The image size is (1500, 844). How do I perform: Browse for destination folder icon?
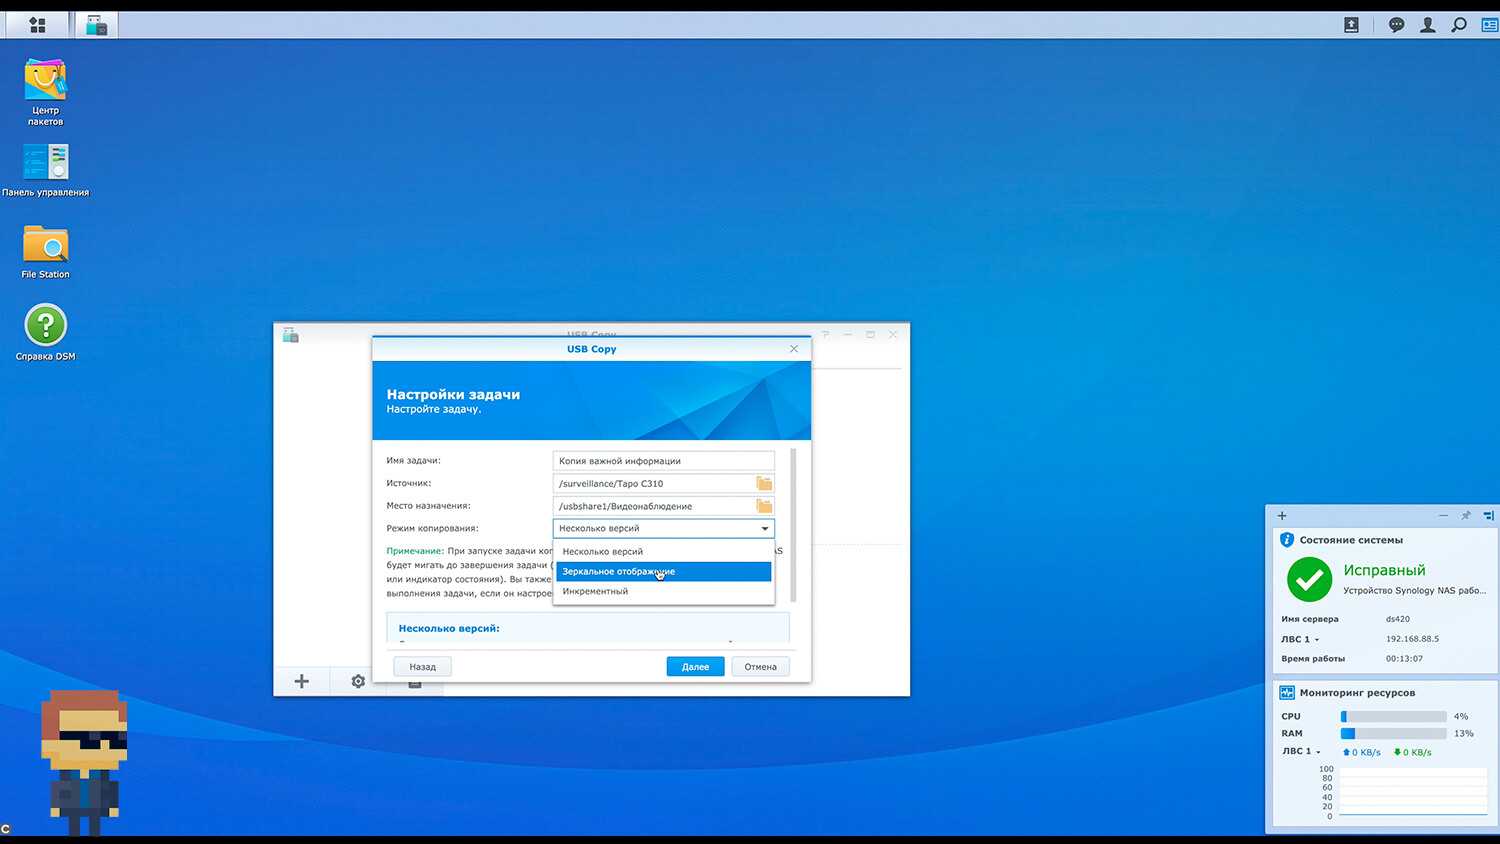764,506
